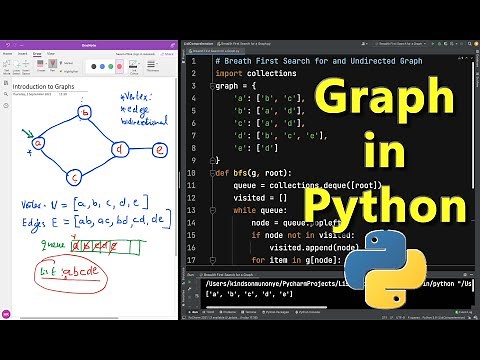Click the green Run button in PyCharm
Image resolution: width=480 pixels, height=360 pixels.
pyautogui.click(x=433, y=44)
